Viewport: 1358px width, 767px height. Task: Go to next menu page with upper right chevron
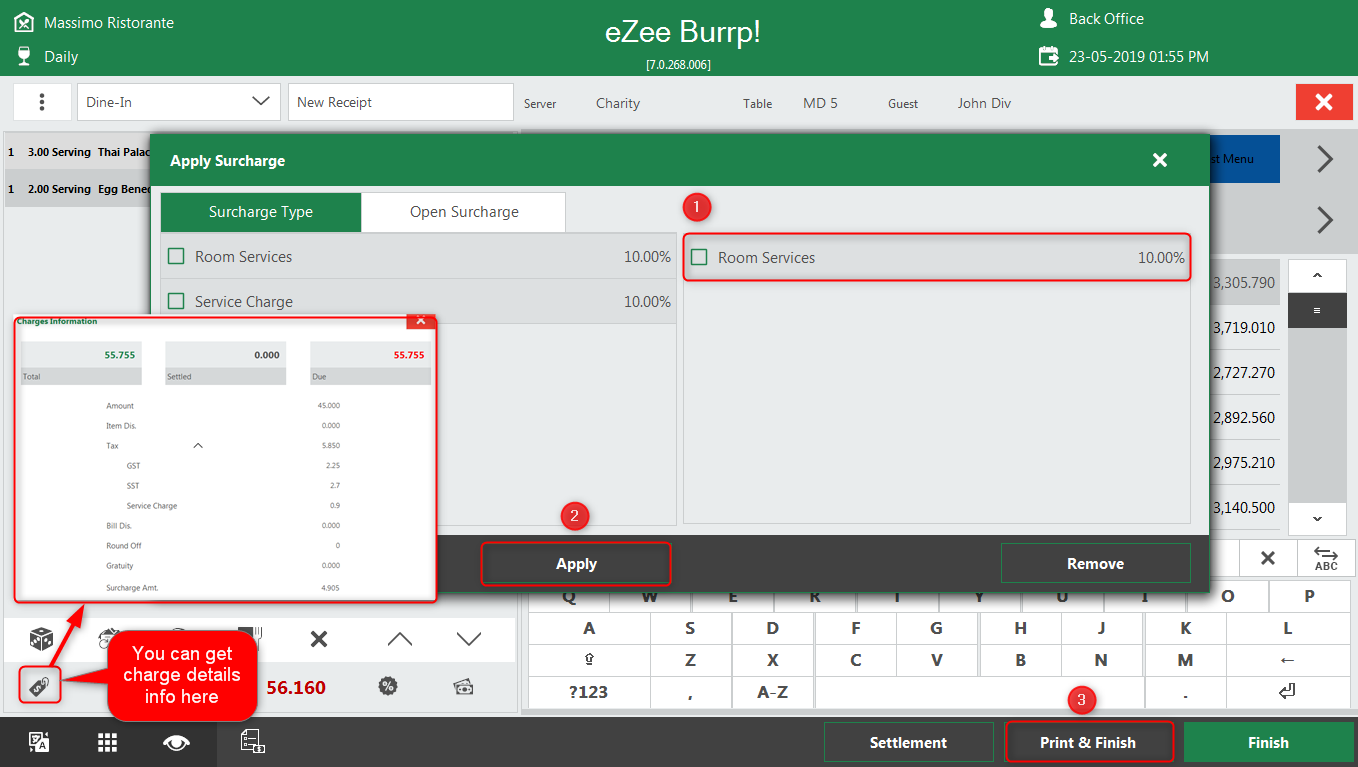click(1325, 159)
